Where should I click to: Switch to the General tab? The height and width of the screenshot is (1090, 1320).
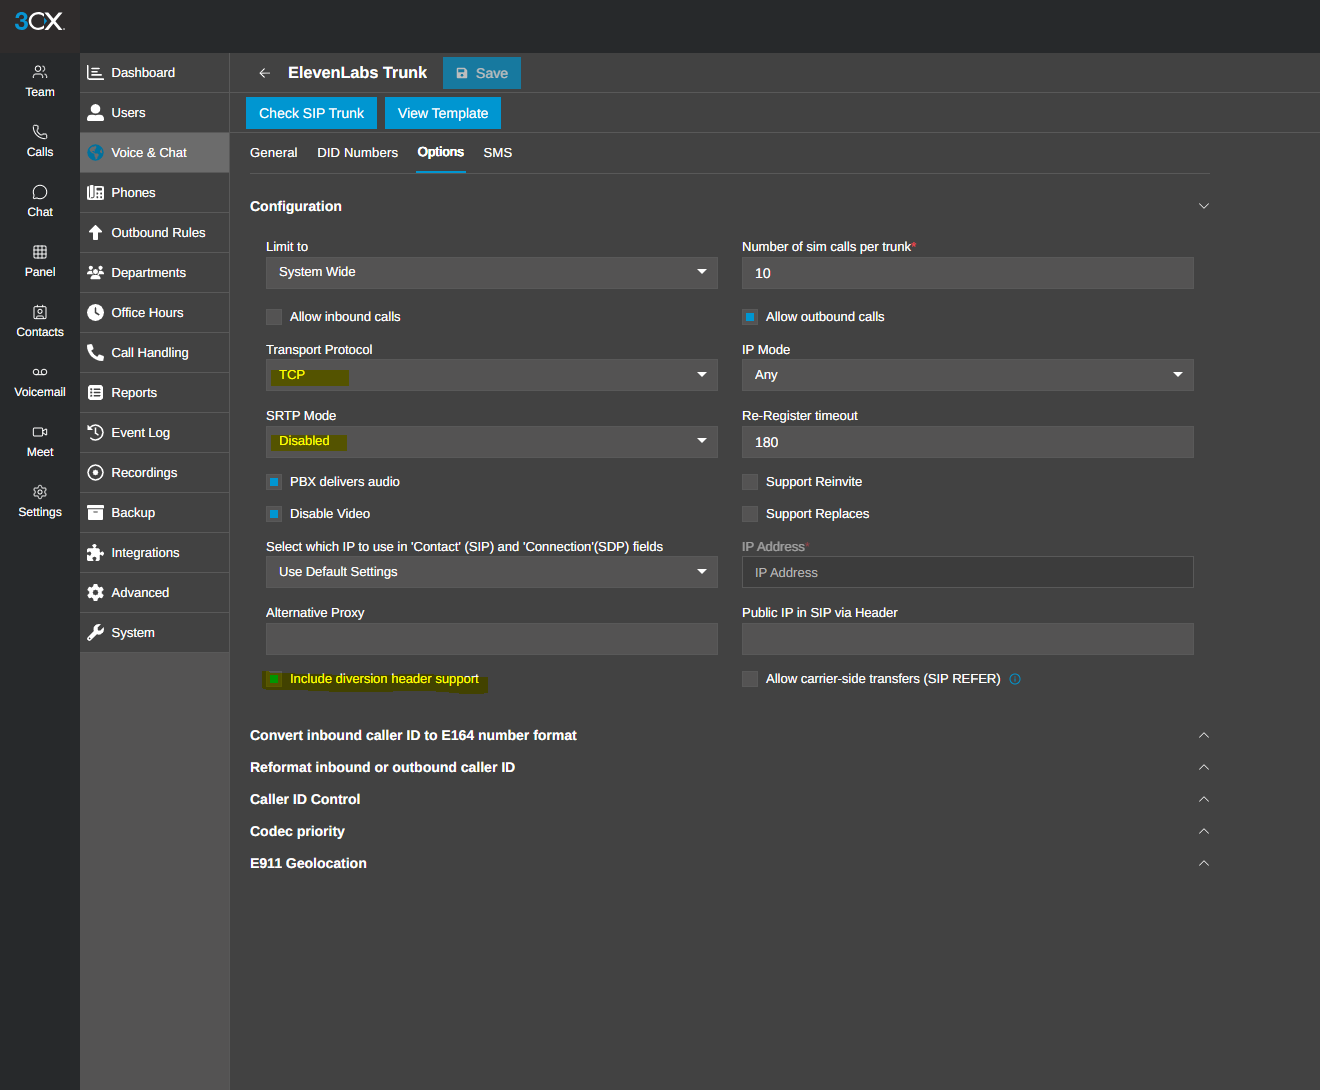[x=274, y=153]
